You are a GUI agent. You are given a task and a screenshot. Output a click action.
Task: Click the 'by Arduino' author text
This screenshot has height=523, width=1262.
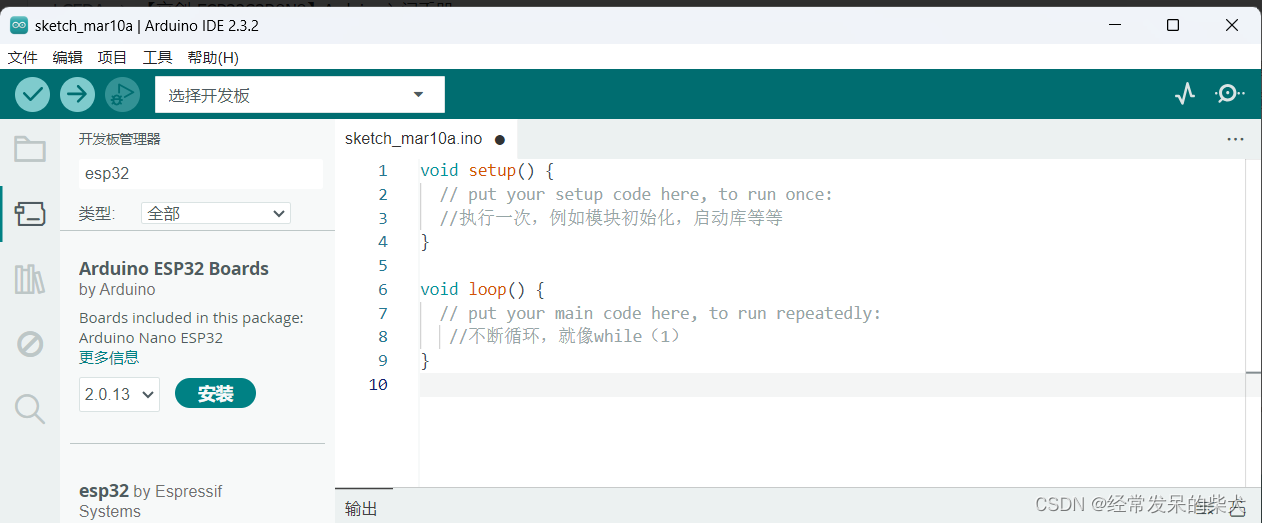(117, 289)
